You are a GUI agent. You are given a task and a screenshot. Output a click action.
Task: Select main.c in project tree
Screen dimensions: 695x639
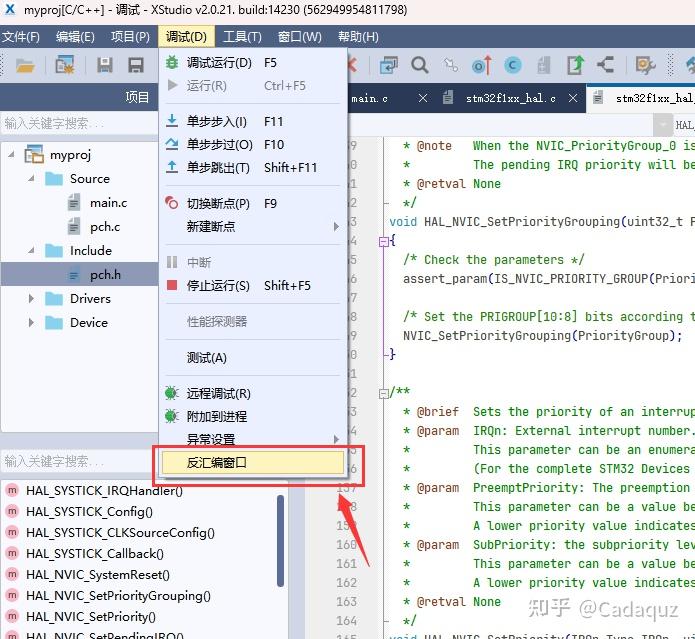point(108,203)
